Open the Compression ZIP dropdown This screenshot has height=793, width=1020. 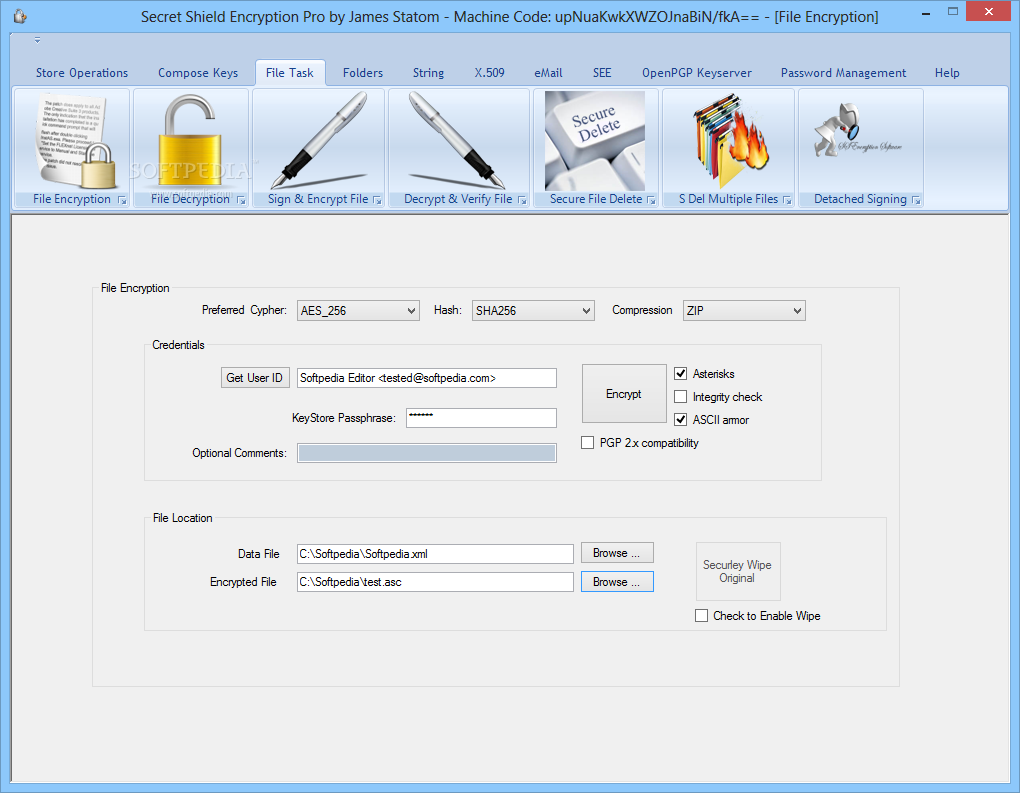pos(744,311)
